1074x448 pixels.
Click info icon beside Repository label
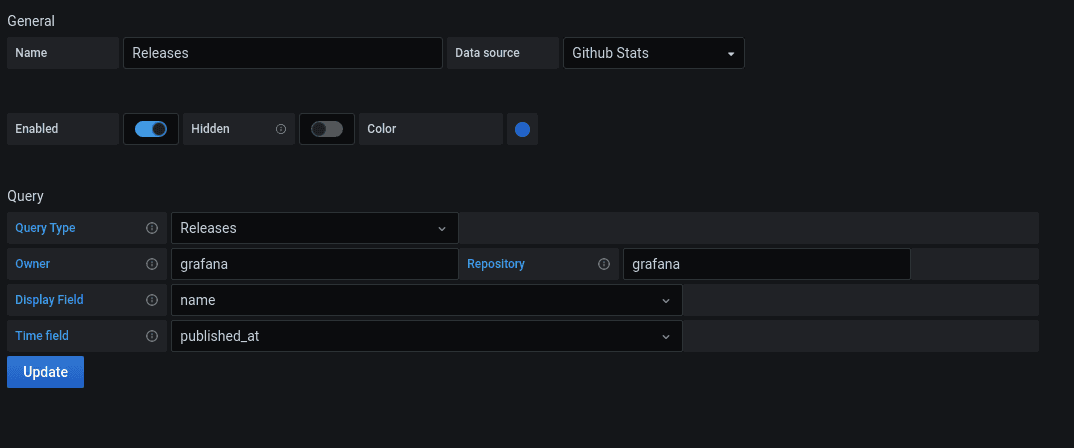[x=604, y=264]
